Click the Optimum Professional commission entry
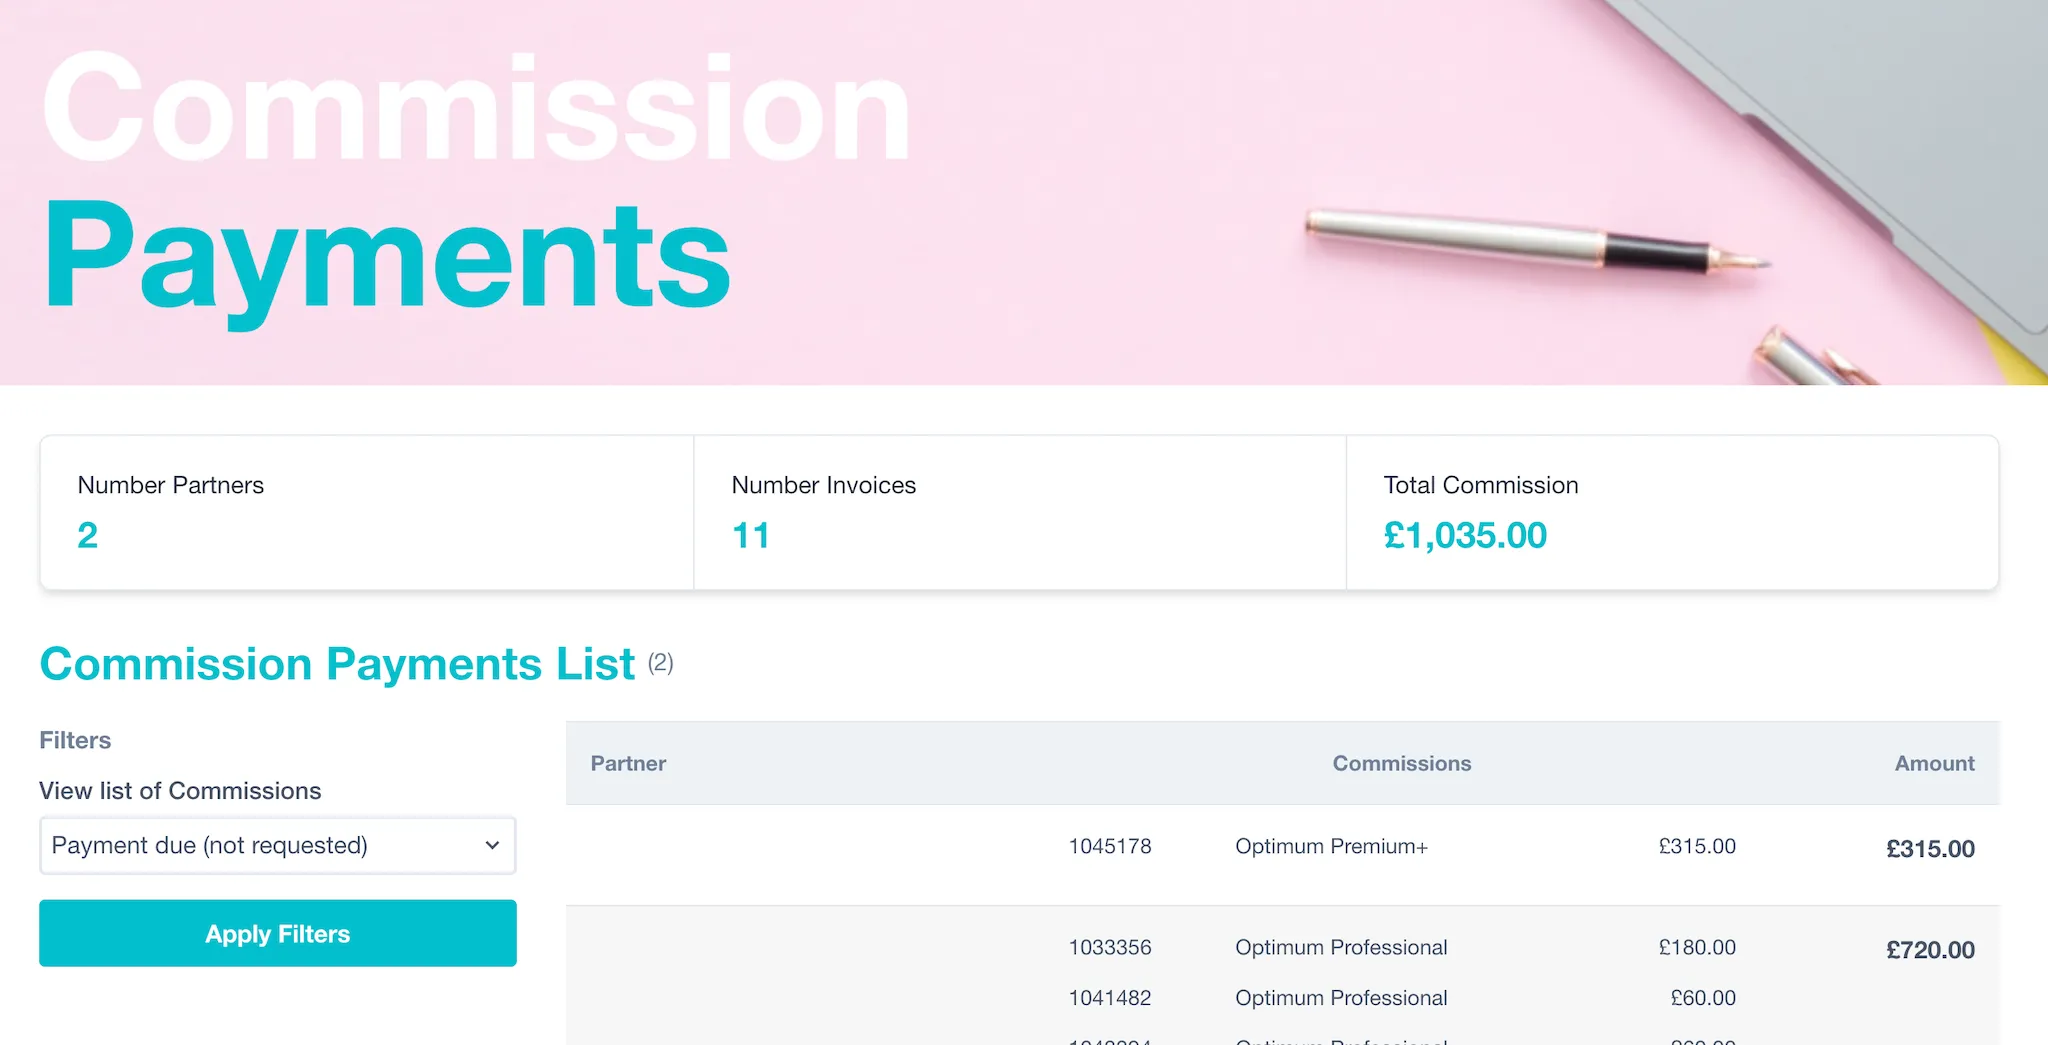 1341,947
